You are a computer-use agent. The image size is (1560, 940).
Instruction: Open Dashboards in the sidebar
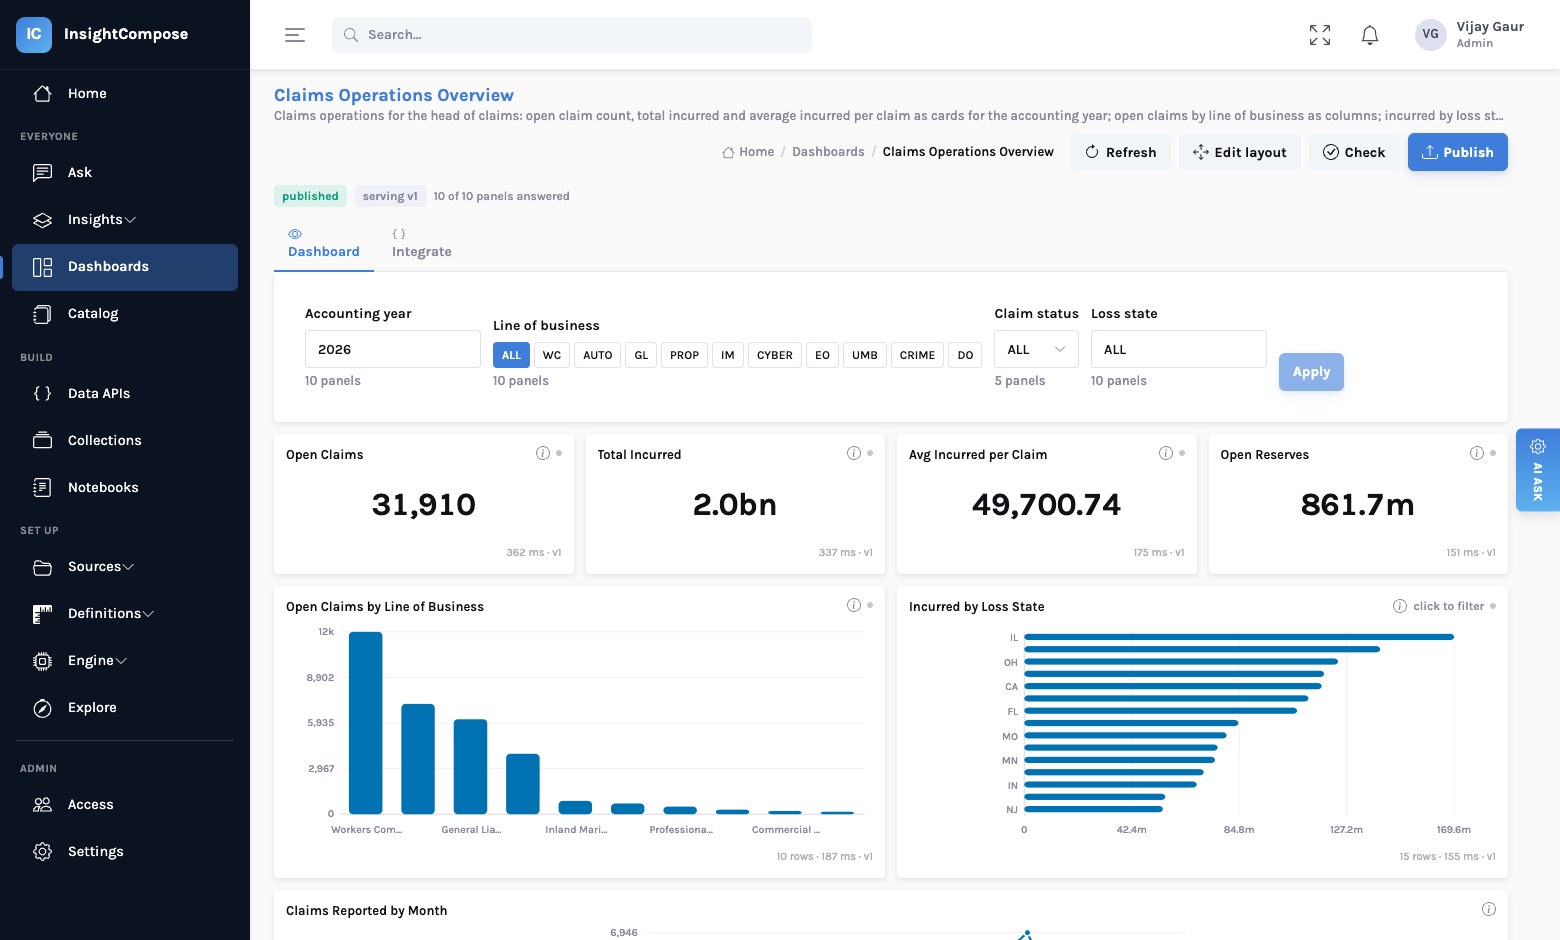point(125,267)
